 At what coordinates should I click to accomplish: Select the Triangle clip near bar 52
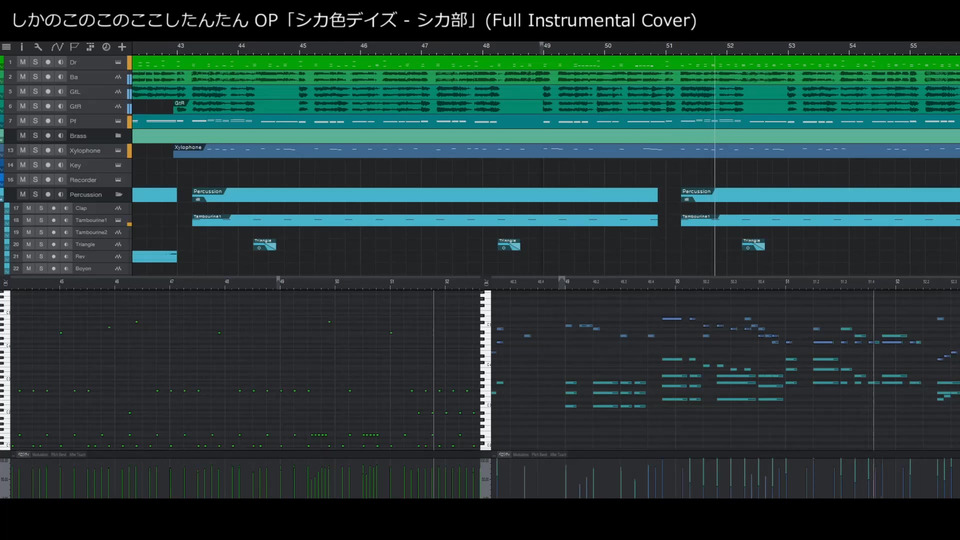click(x=753, y=244)
